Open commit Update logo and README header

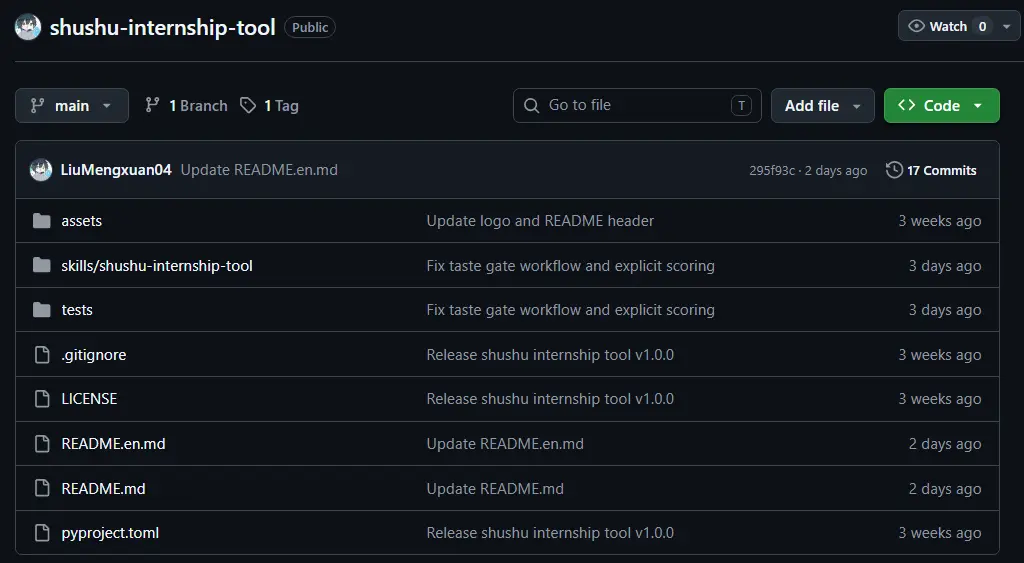(540, 221)
